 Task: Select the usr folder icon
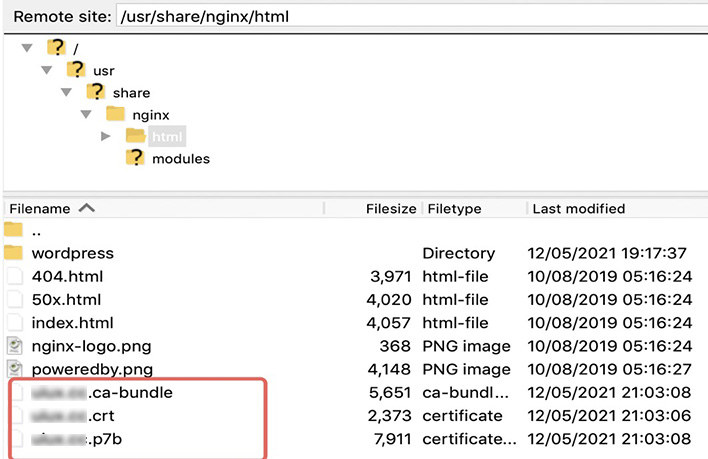[76, 70]
